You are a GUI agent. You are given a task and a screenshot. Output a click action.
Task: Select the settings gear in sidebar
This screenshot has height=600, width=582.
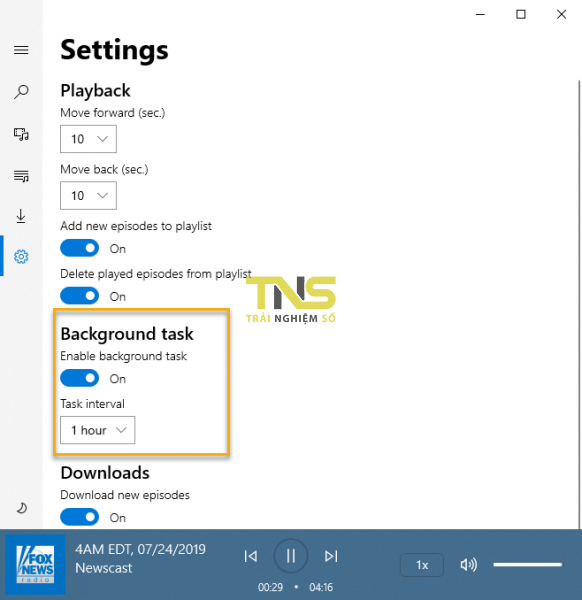(21, 256)
